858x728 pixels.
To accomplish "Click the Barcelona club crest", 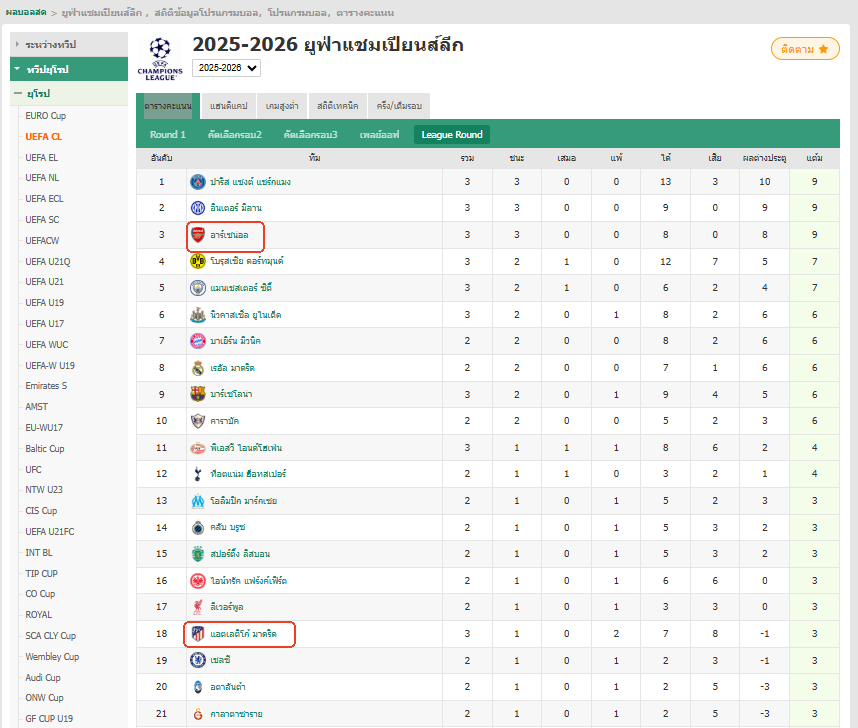I will [197, 394].
